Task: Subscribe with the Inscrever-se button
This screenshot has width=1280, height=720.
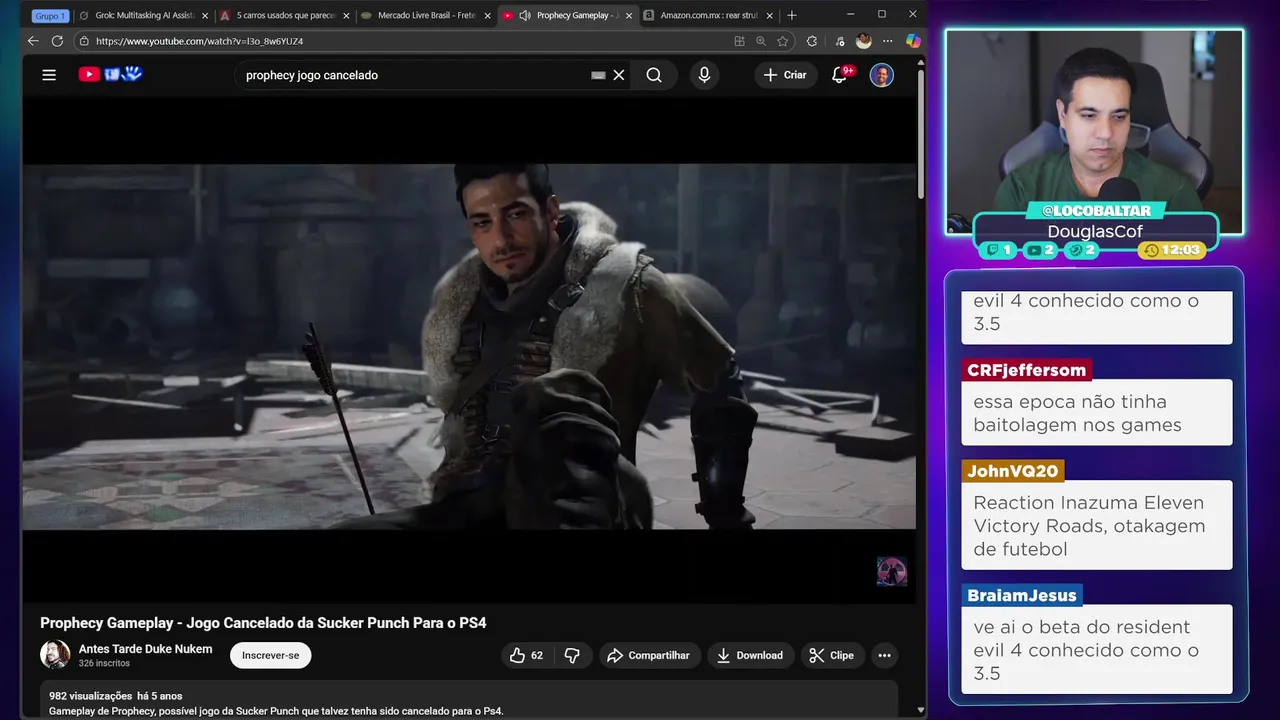Action: coord(270,655)
